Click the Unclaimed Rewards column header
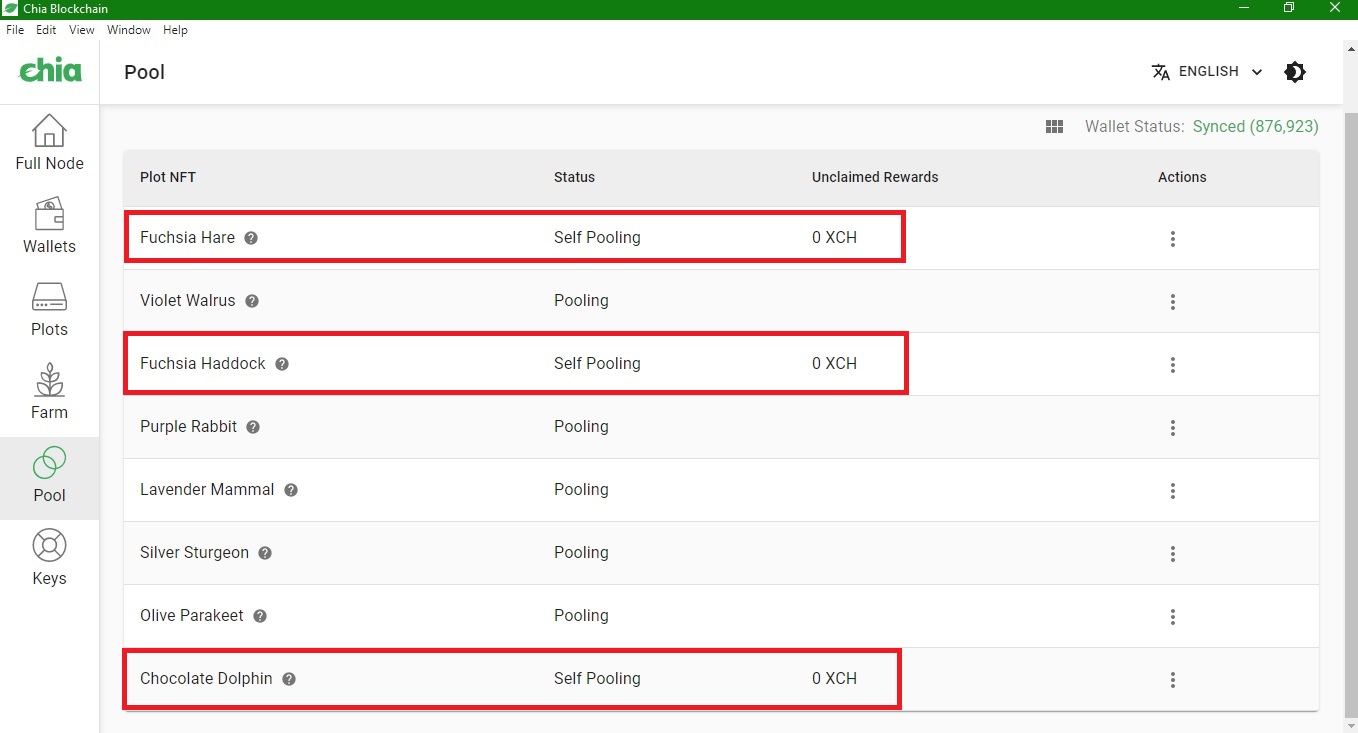The width and height of the screenshot is (1358, 733). 875,177
